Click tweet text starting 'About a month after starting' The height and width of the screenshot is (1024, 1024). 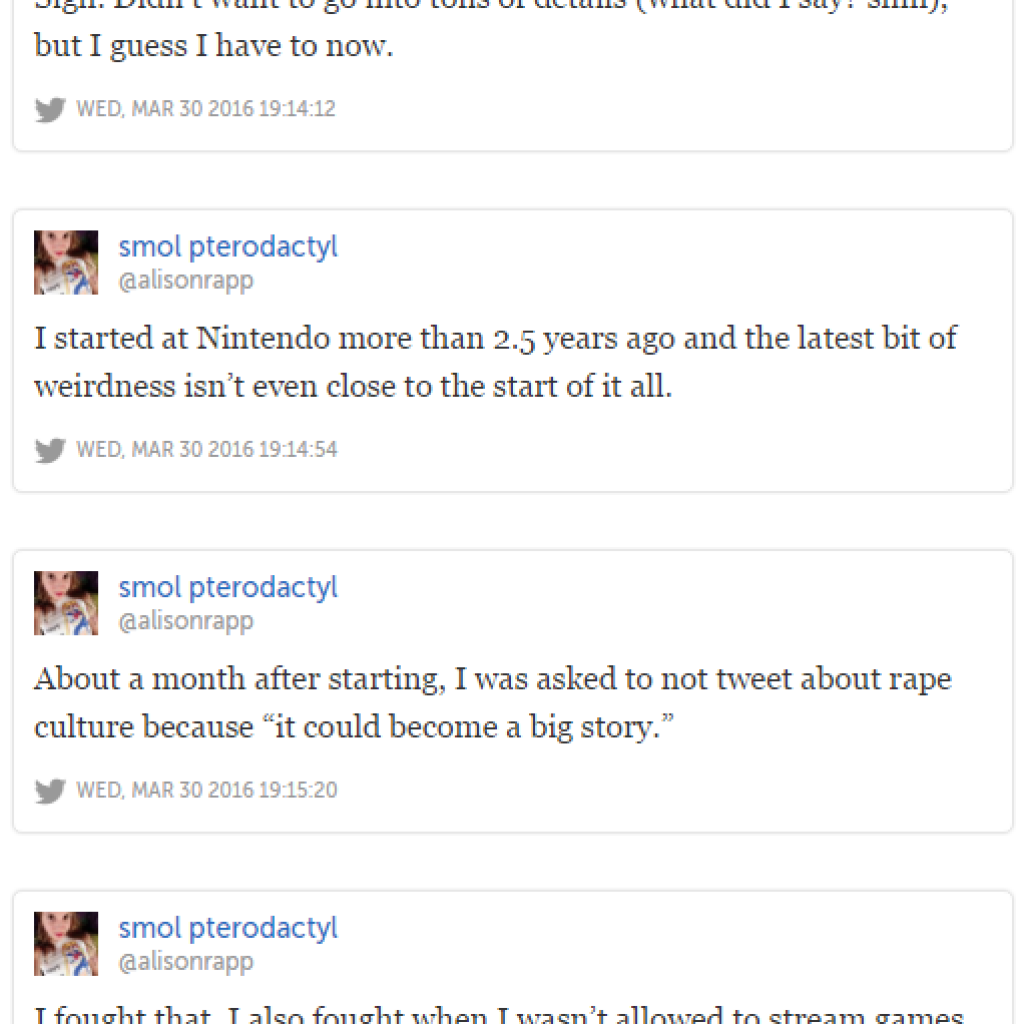(492, 679)
